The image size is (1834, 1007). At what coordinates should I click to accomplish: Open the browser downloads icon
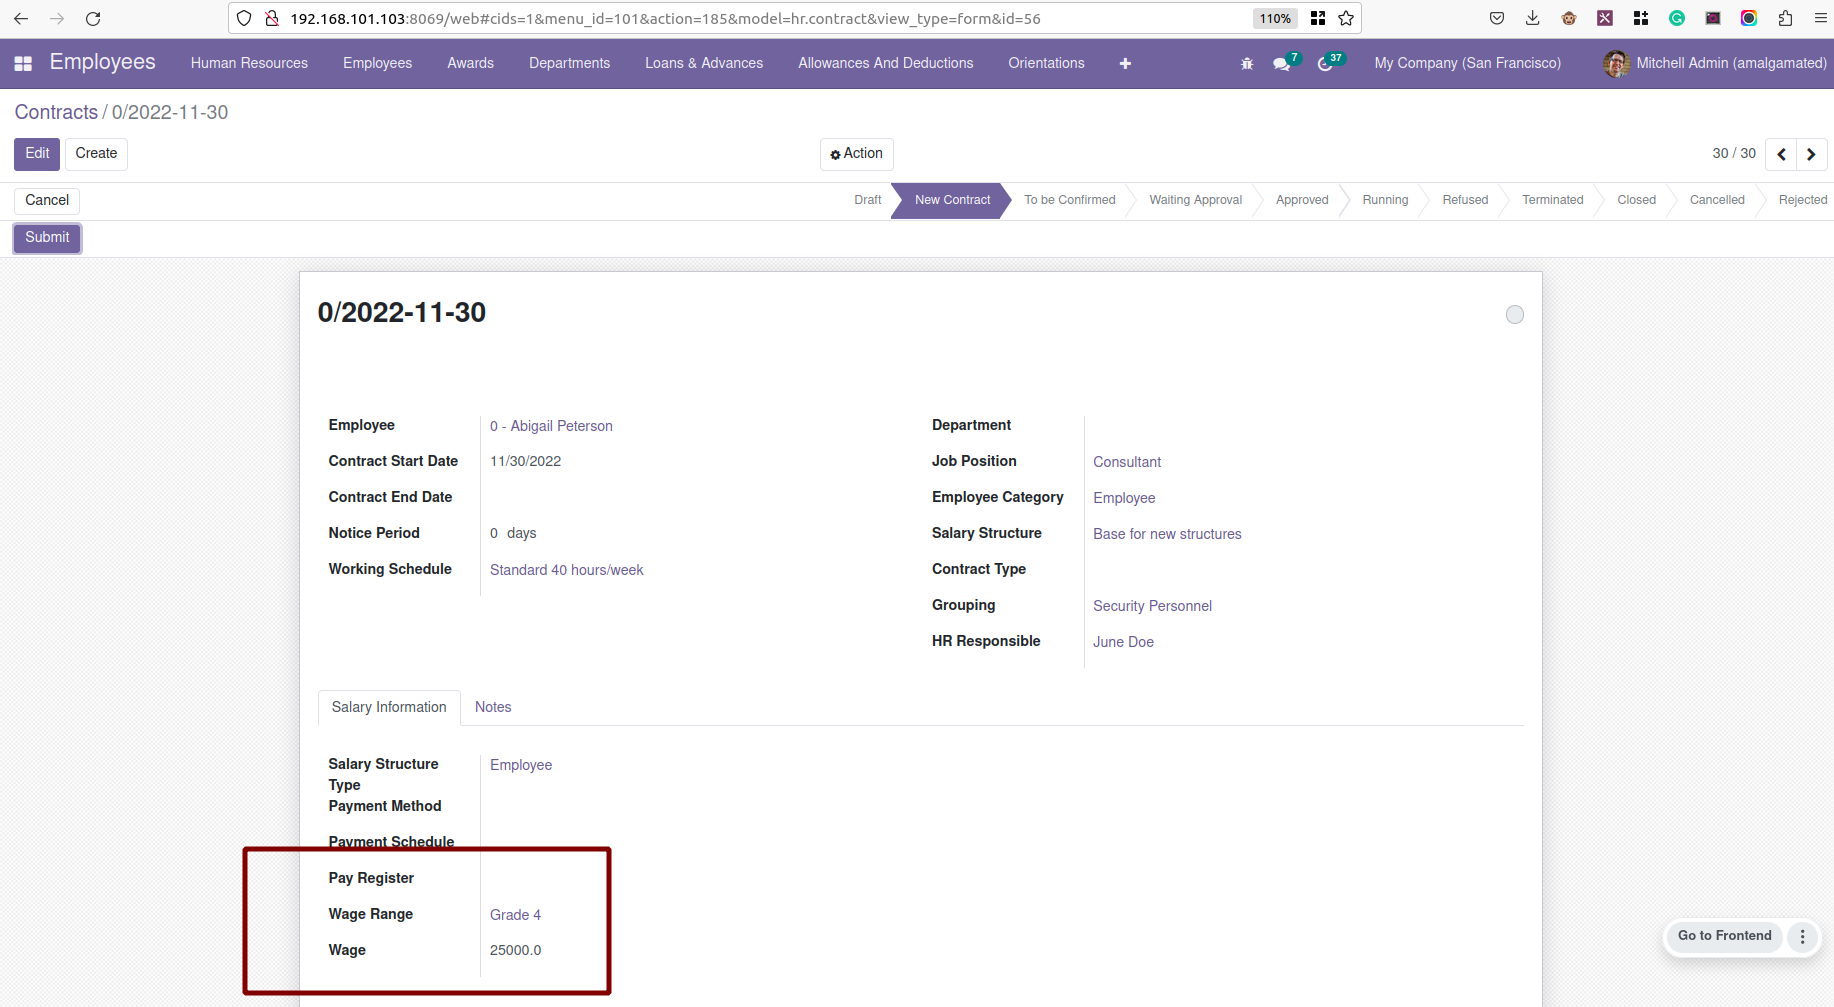[x=1532, y=18]
